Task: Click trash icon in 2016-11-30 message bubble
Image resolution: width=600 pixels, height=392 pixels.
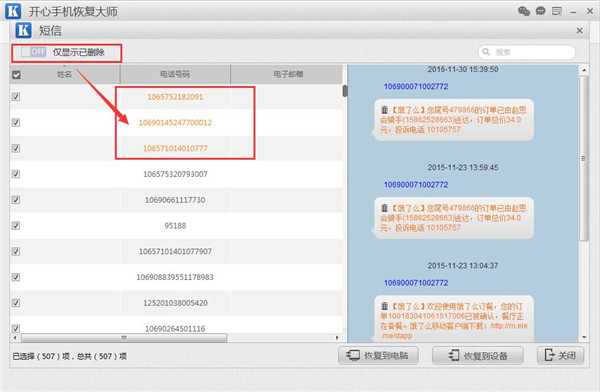Action: [x=385, y=110]
